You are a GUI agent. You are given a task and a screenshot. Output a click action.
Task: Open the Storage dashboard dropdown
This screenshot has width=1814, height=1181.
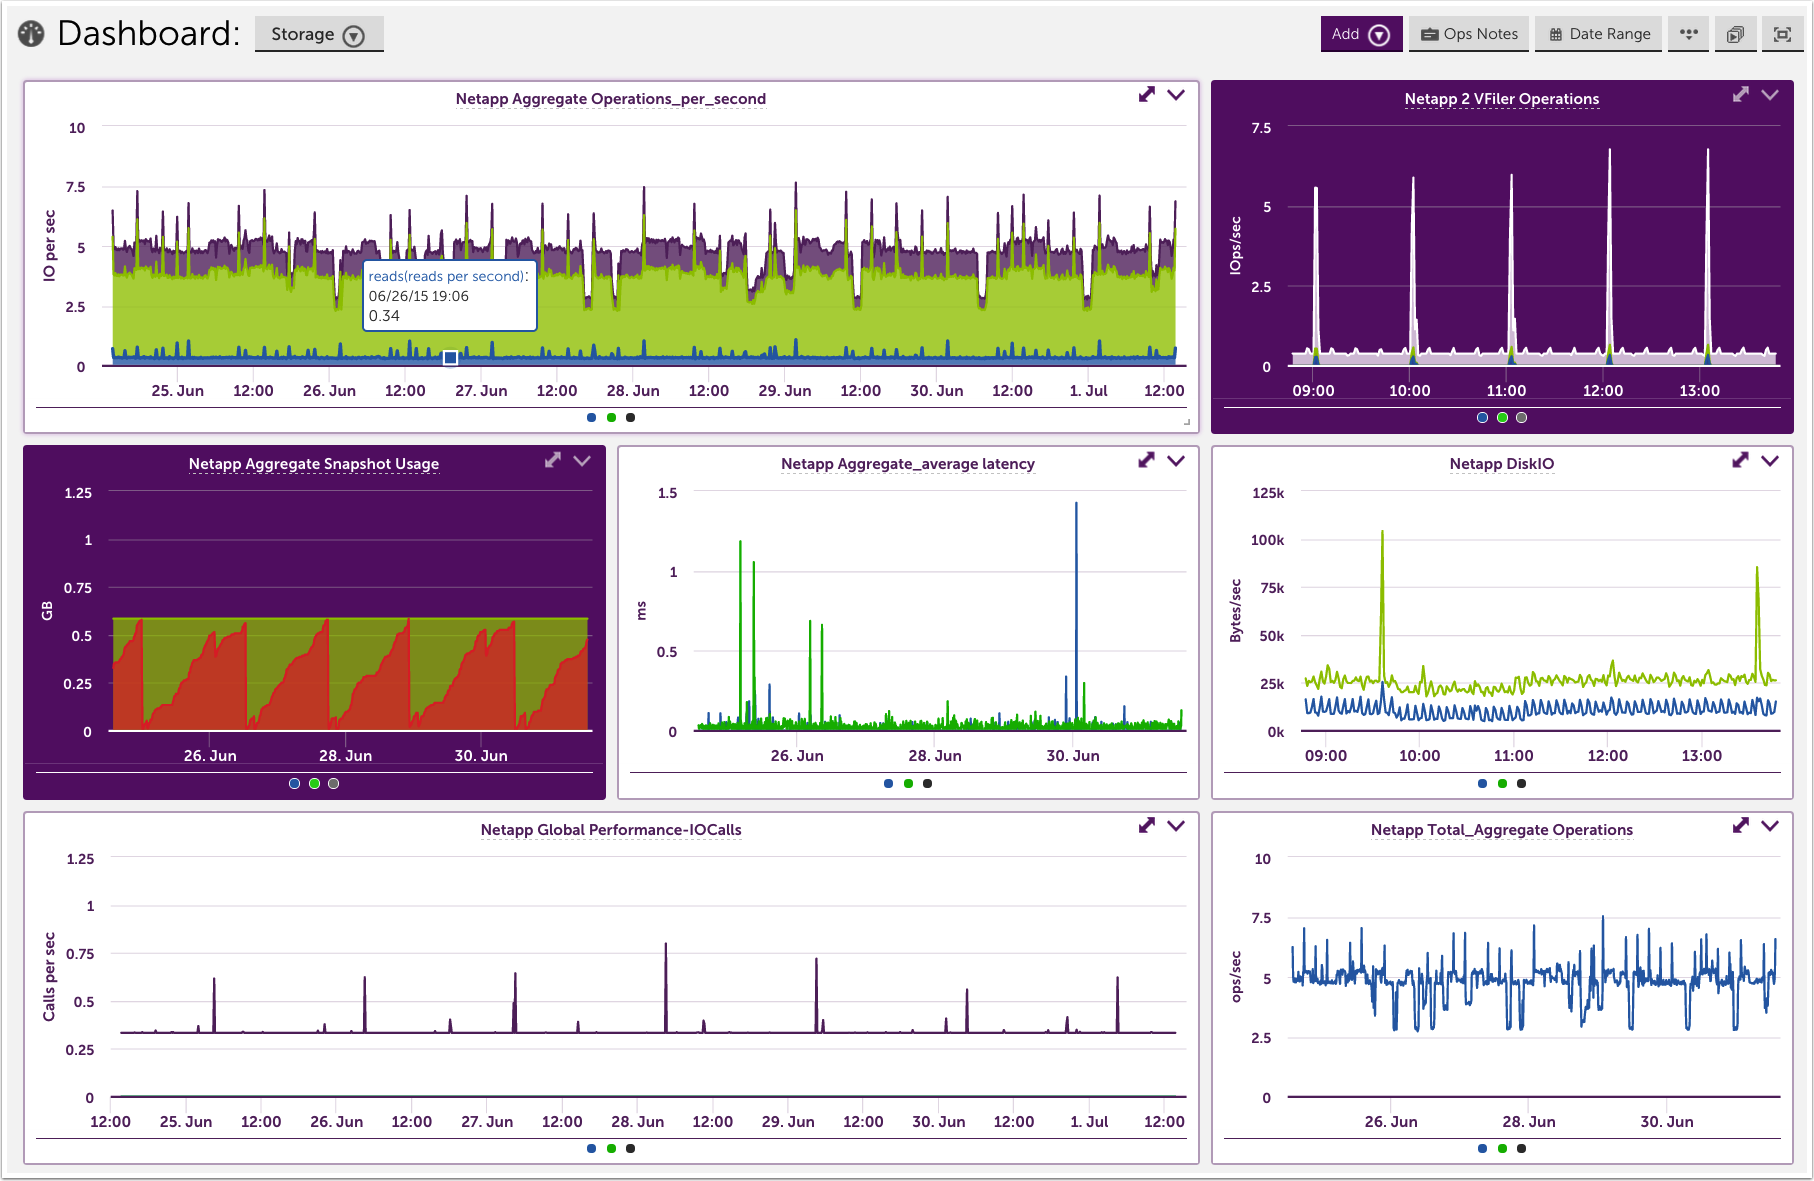tap(318, 34)
